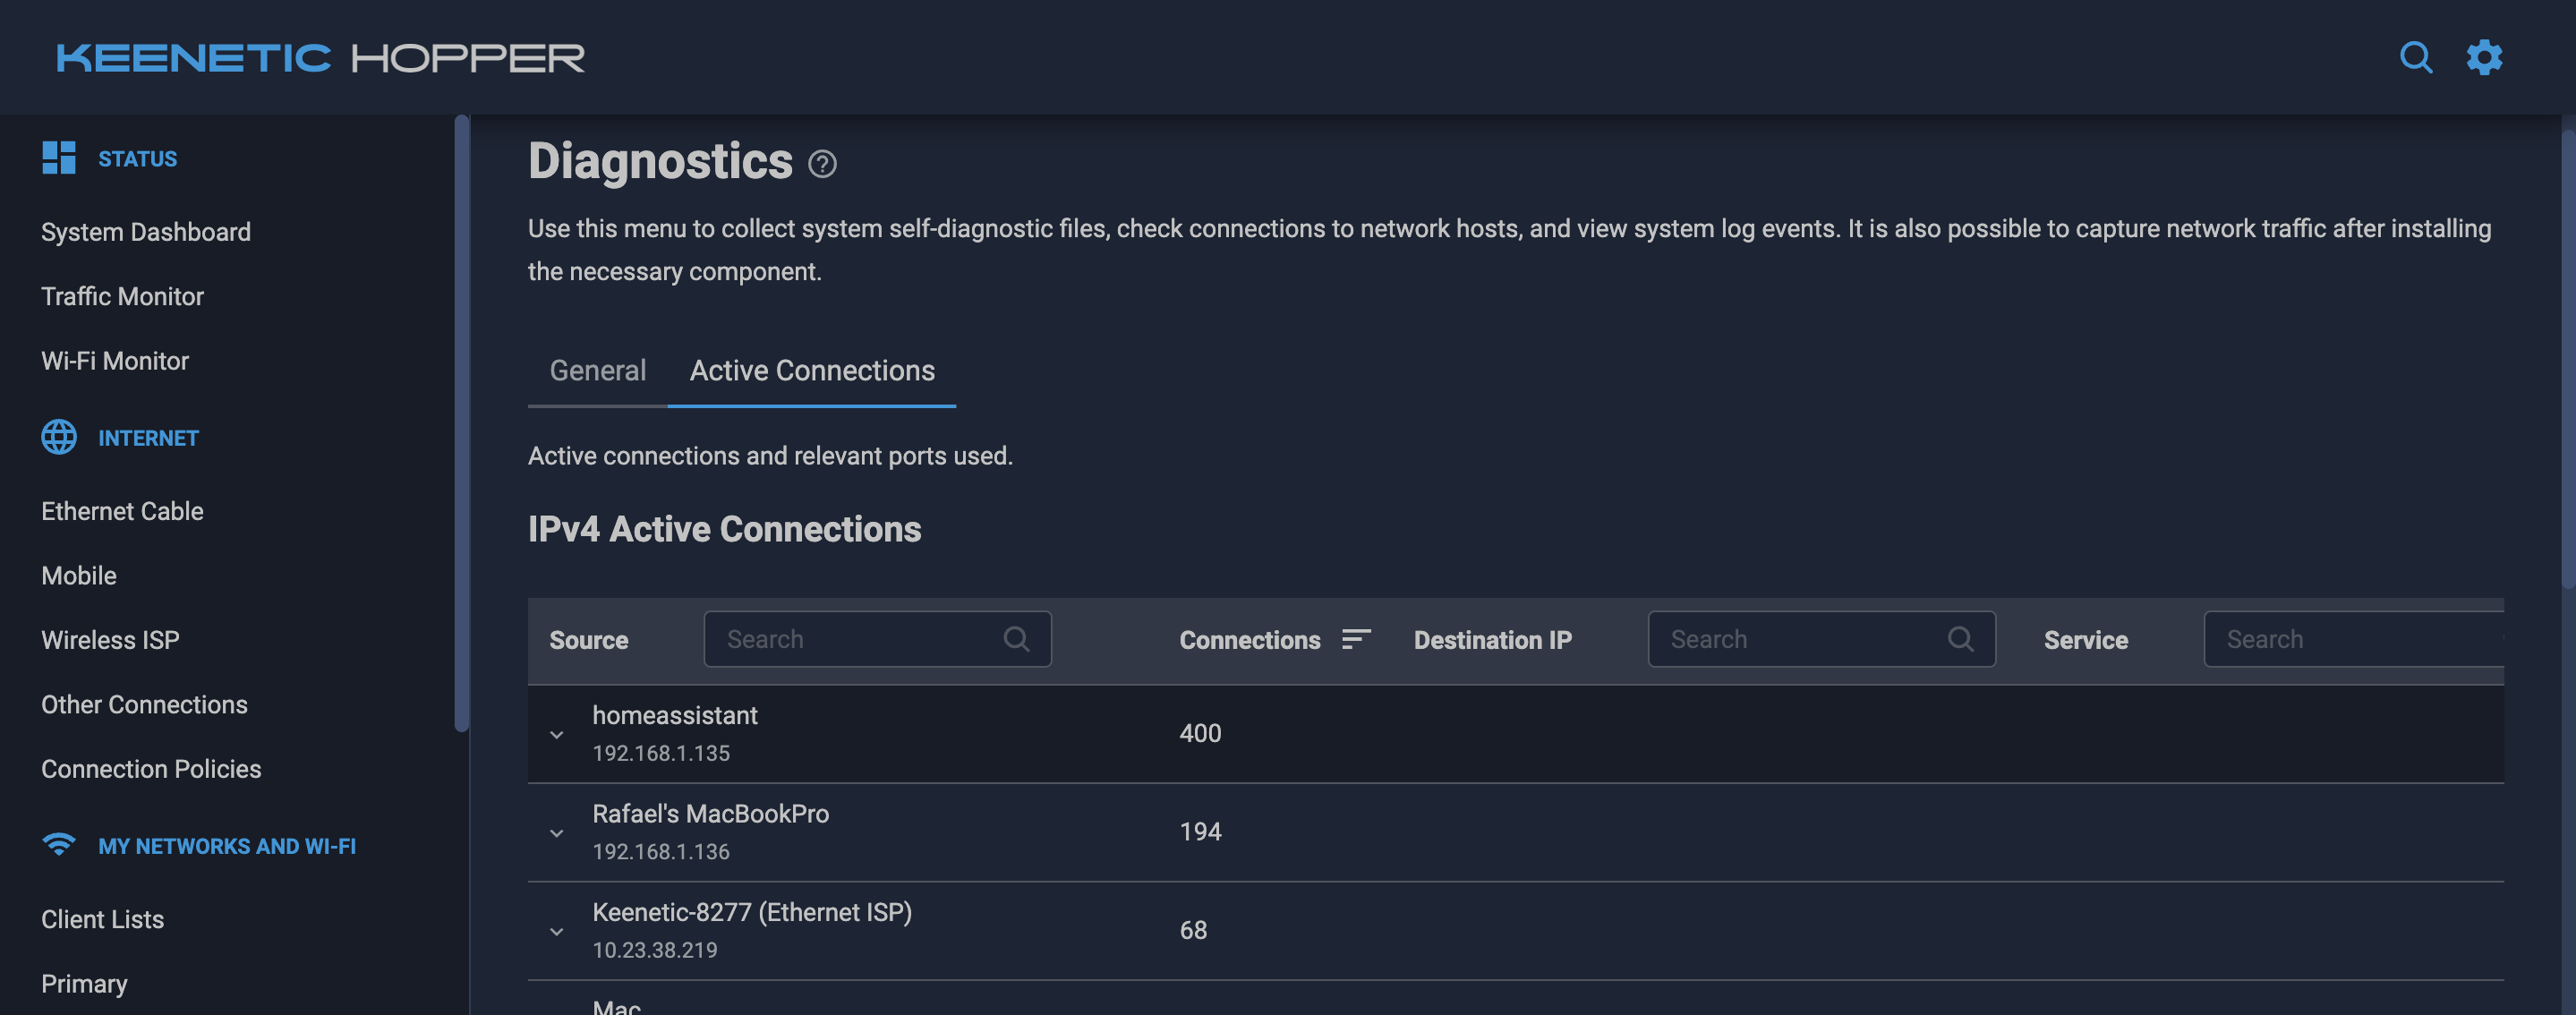Click the Keenetic Hopper logo
This screenshot has width=2576, height=1015.
click(x=320, y=58)
